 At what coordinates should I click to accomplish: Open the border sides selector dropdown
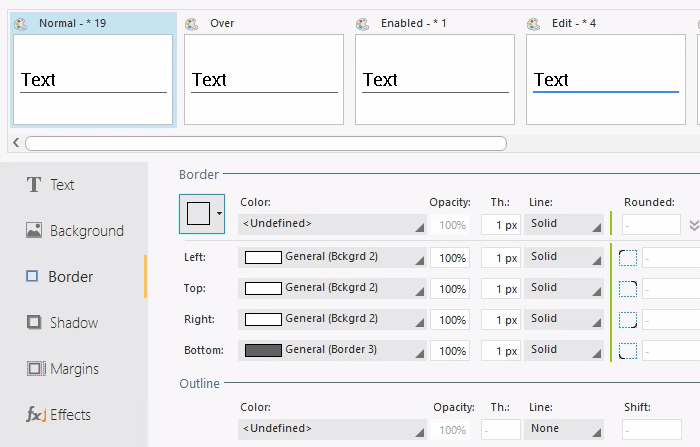219,214
